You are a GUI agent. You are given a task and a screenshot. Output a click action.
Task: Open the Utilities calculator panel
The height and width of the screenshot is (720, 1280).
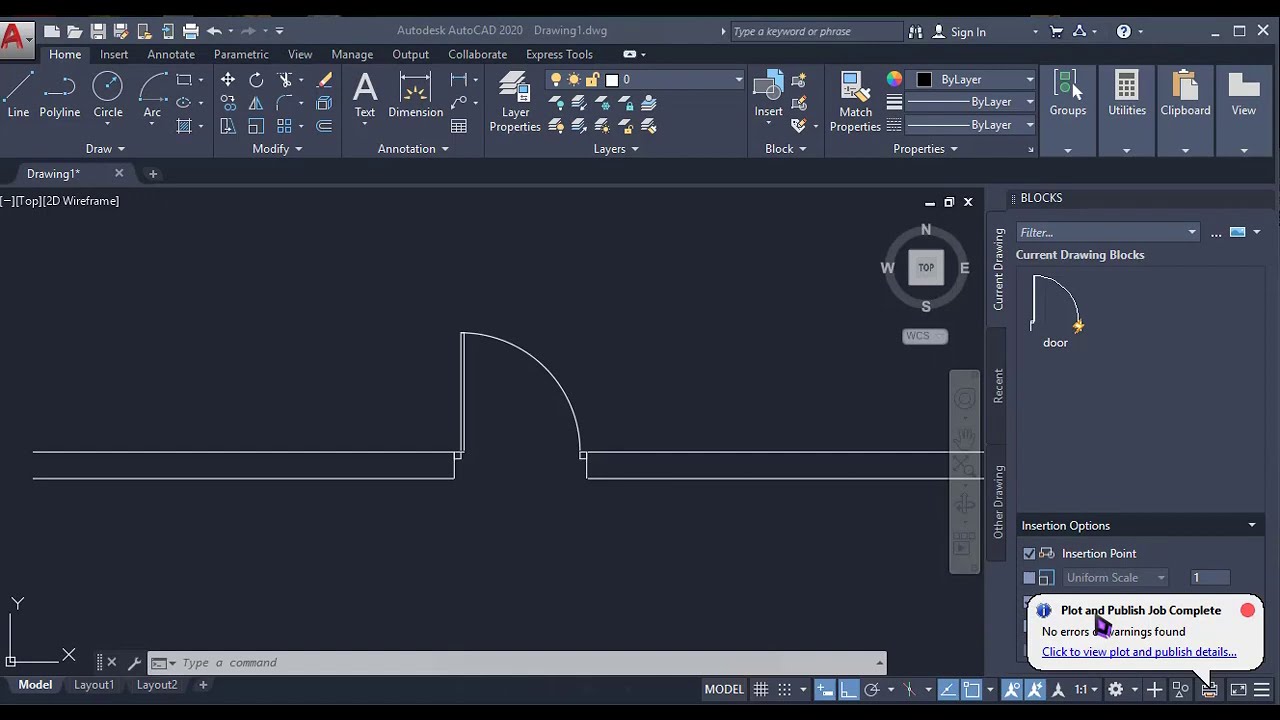1127,96
